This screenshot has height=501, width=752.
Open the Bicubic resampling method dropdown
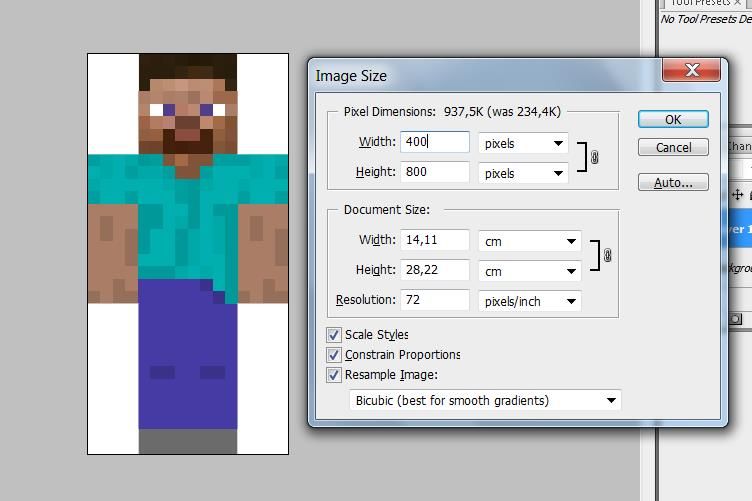point(485,400)
